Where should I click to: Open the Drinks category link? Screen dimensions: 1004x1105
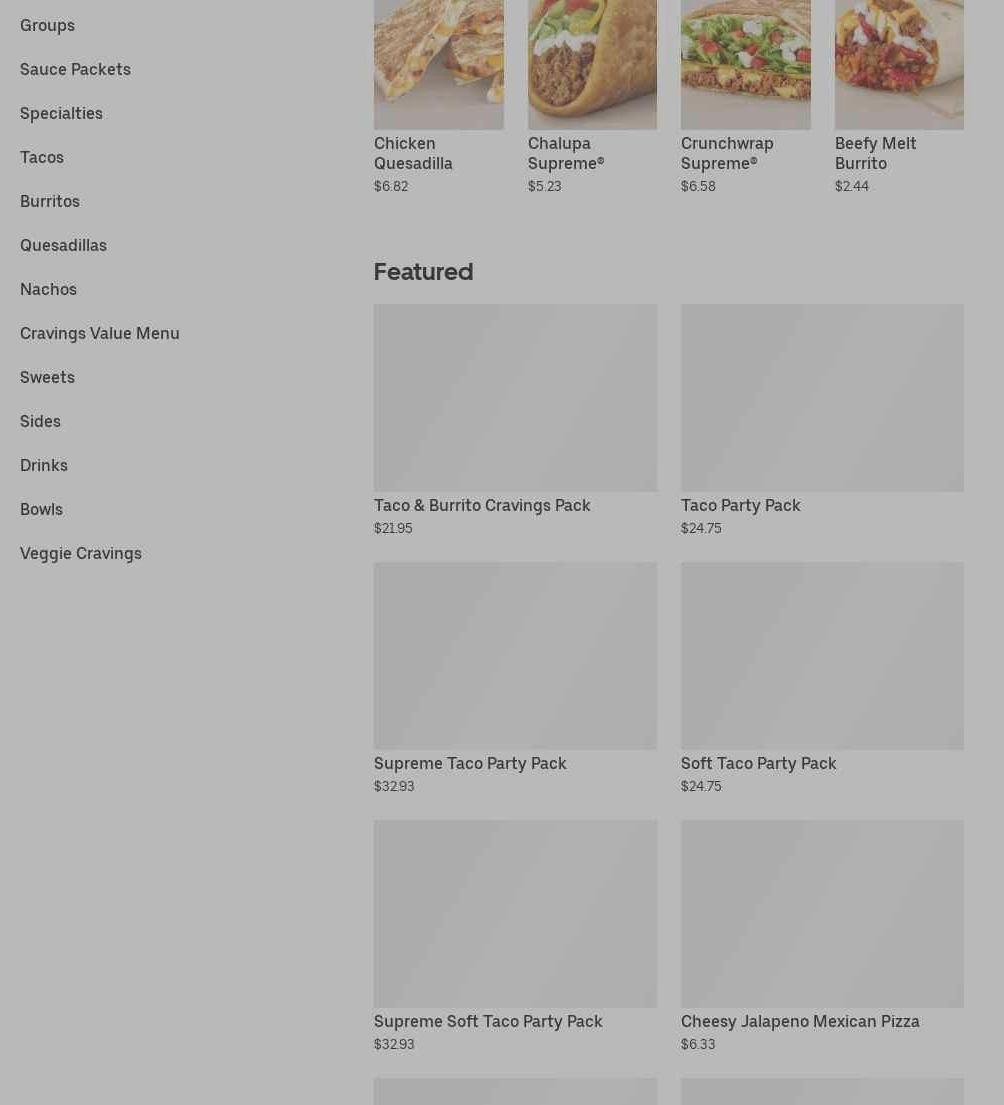[x=44, y=466]
